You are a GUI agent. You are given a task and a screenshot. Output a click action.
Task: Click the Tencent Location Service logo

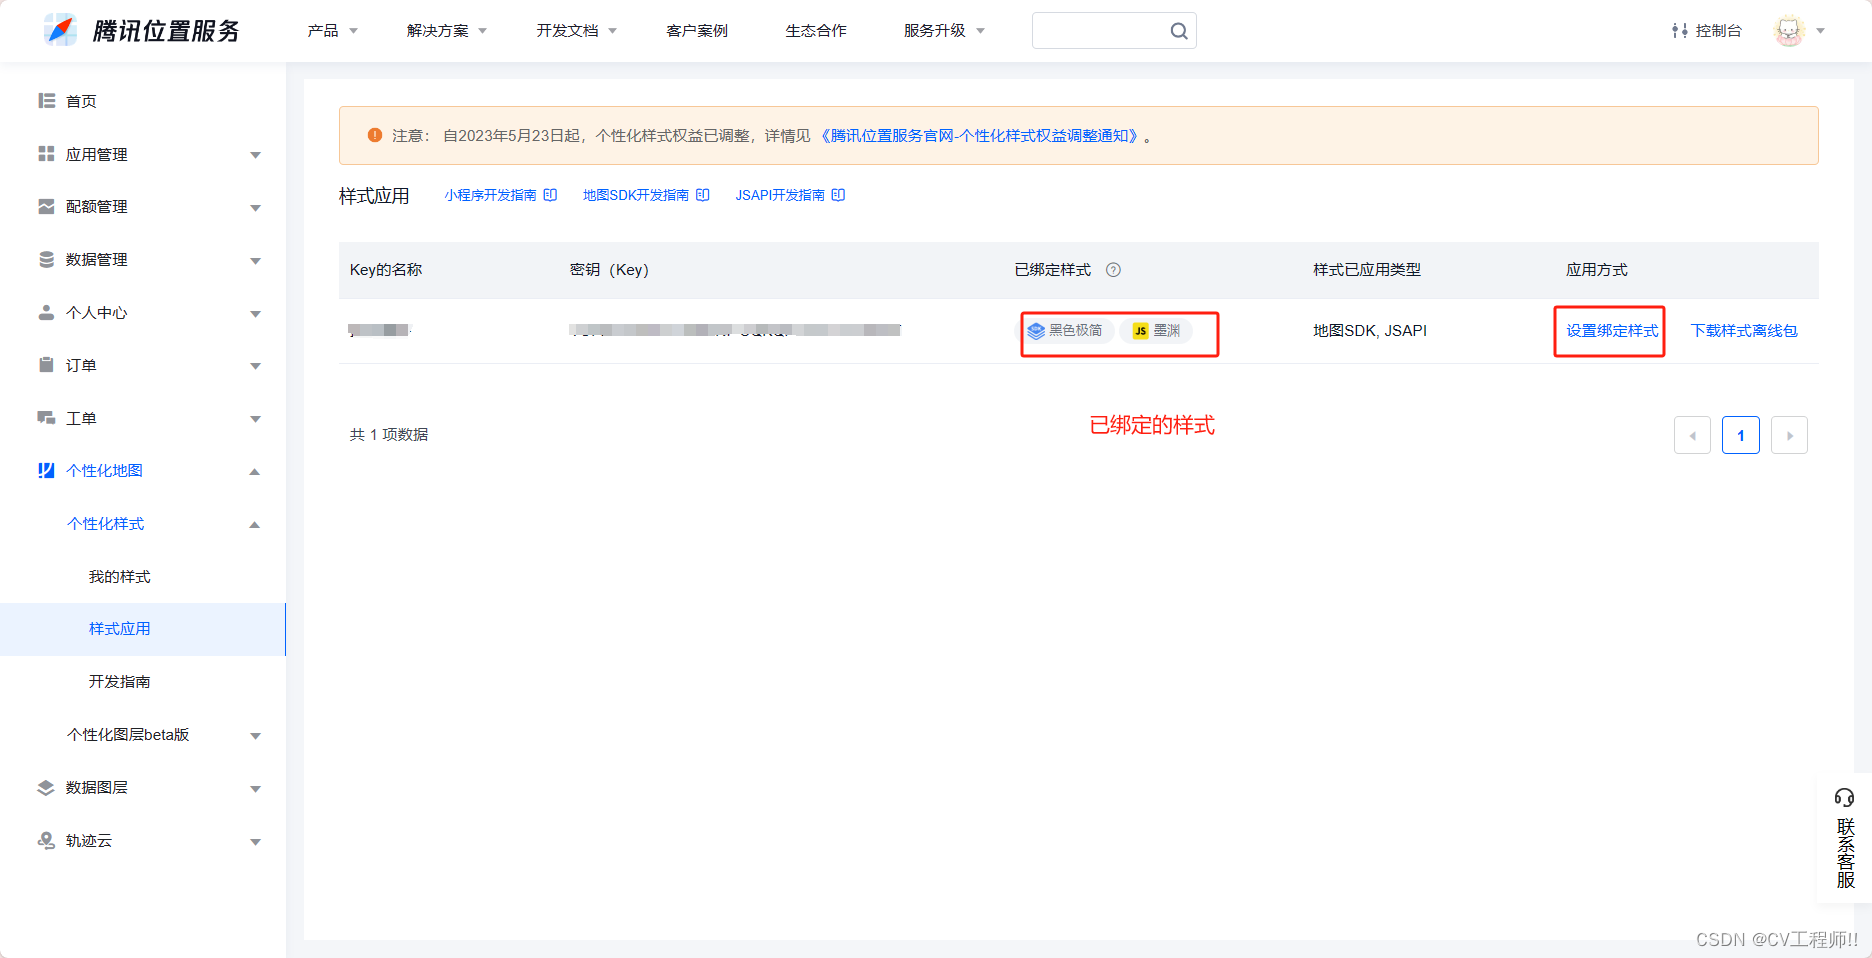(x=142, y=31)
